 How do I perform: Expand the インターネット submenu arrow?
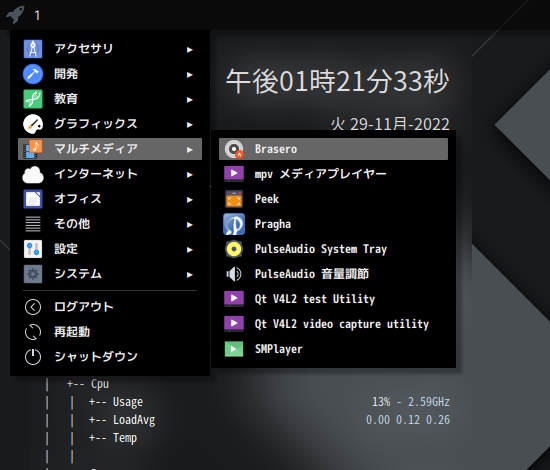click(190, 175)
